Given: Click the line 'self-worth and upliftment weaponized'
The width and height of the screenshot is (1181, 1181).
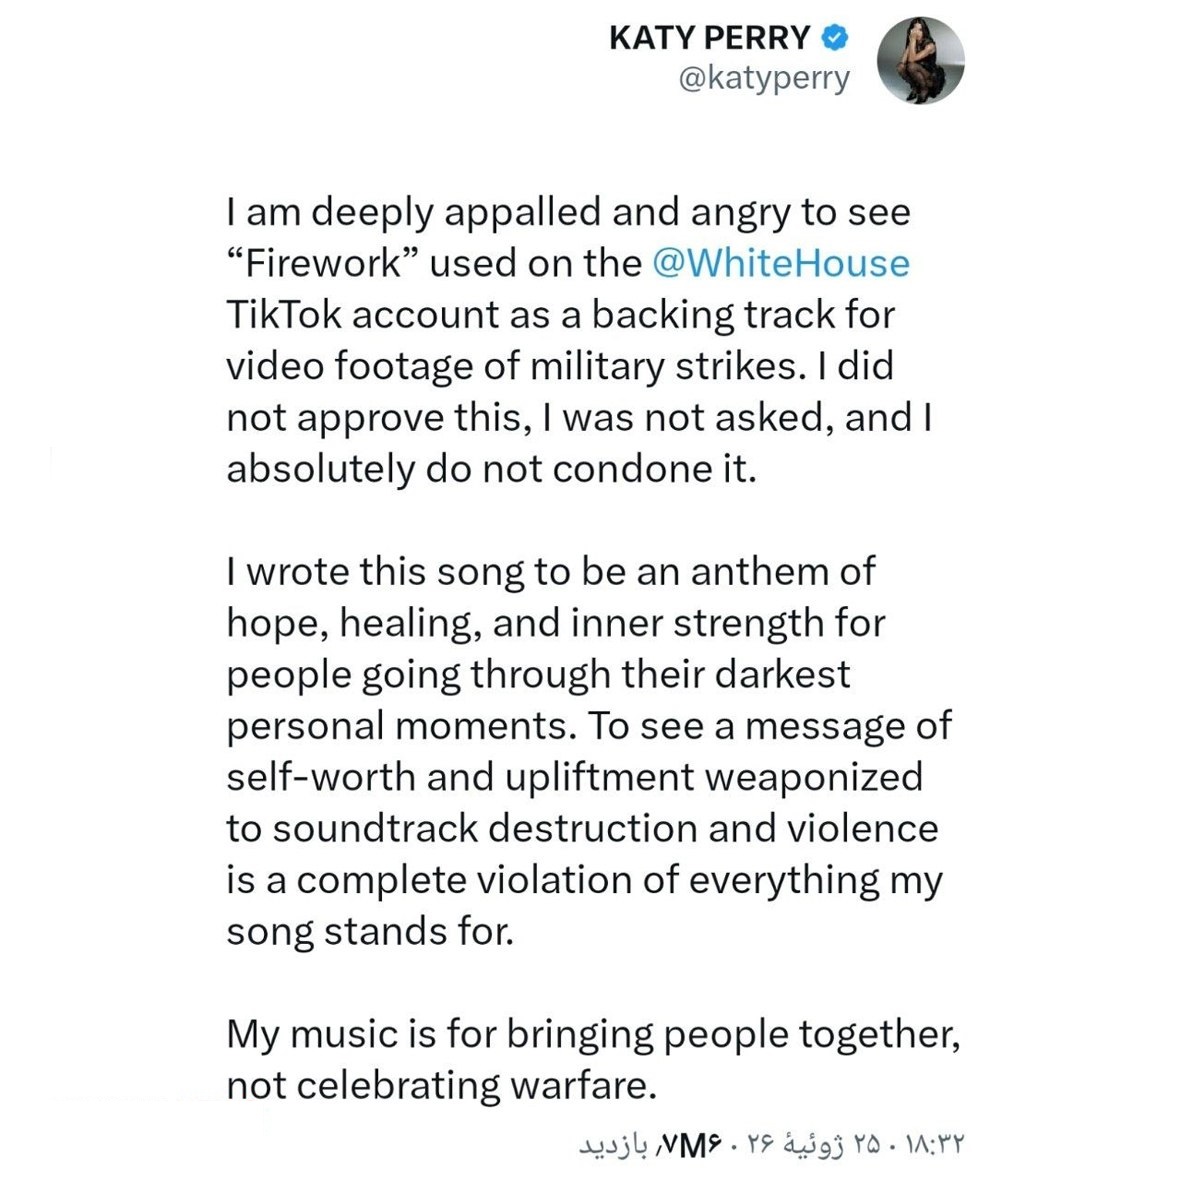Looking at the screenshot, I should tap(575, 777).
